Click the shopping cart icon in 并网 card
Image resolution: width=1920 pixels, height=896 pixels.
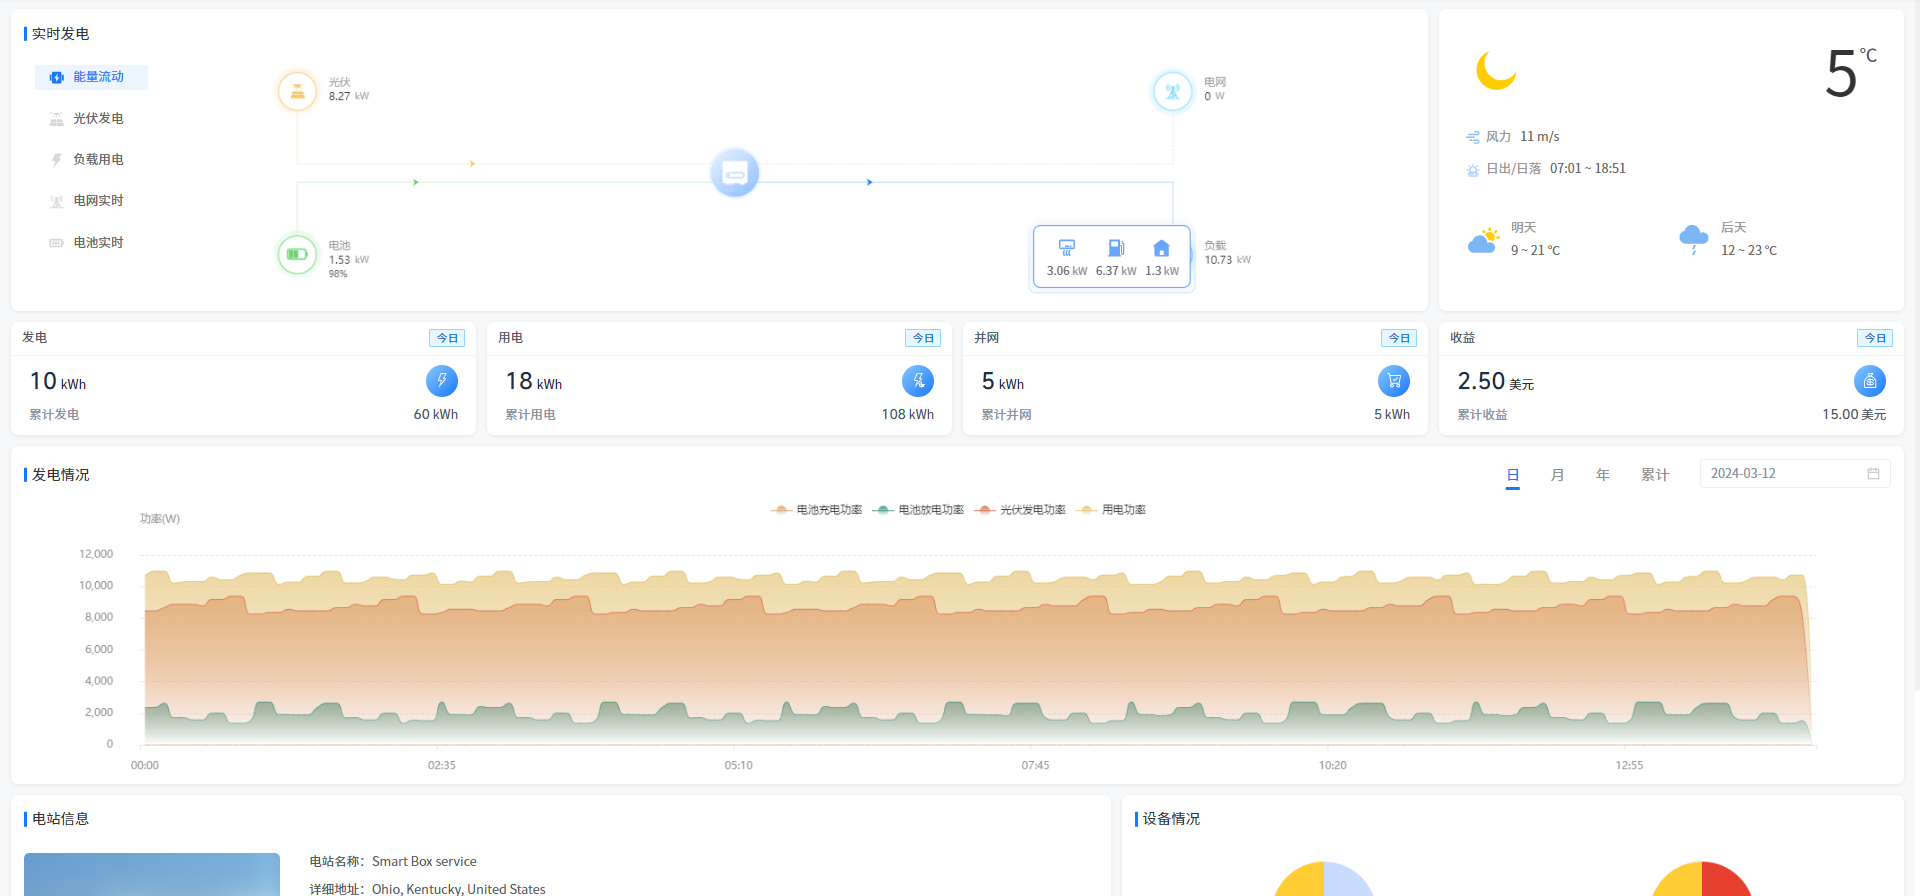click(x=1393, y=381)
